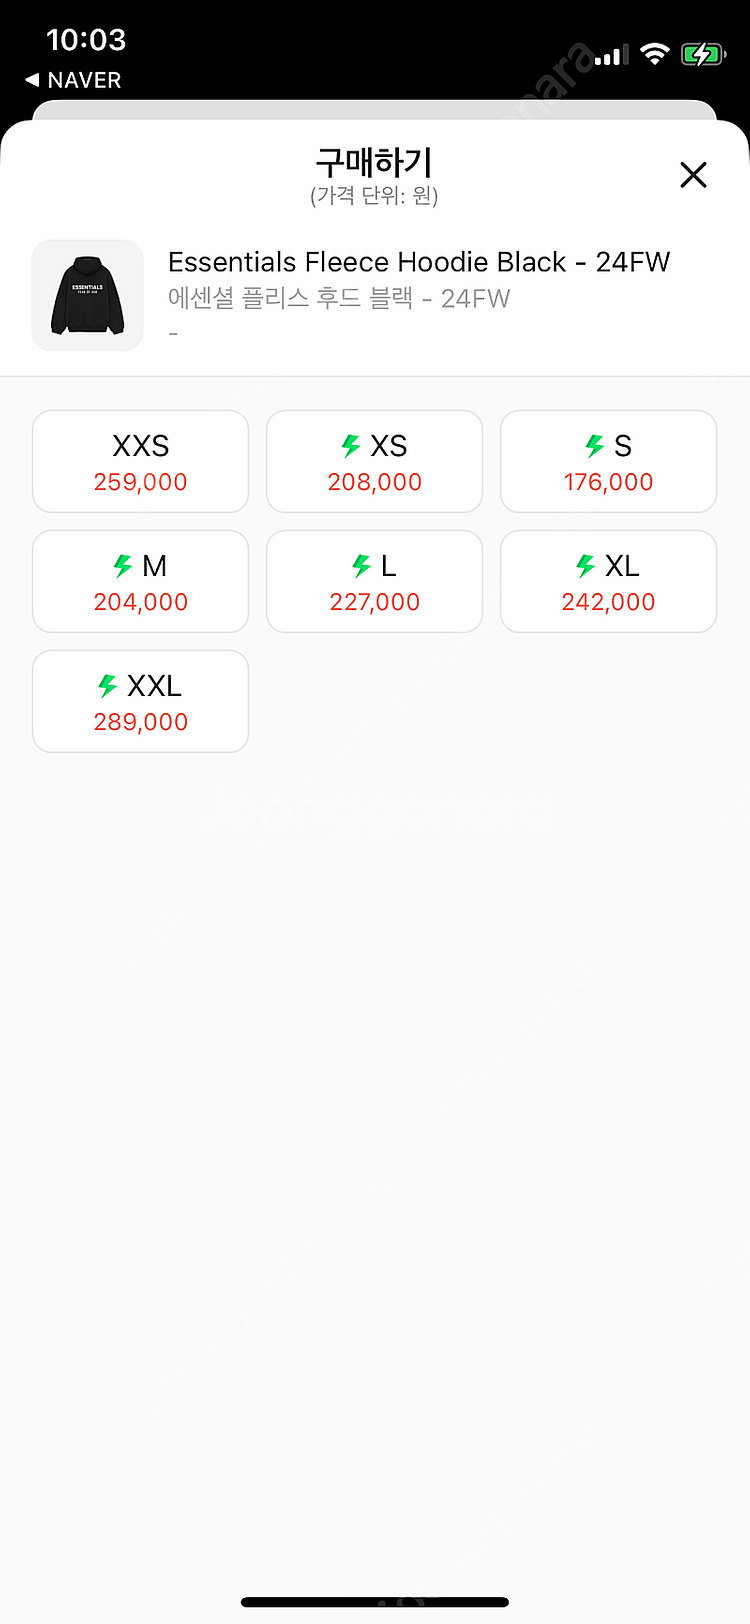This screenshot has width=750, height=1624.
Task: Tap the lightning icon beside size M
Action: (123, 566)
